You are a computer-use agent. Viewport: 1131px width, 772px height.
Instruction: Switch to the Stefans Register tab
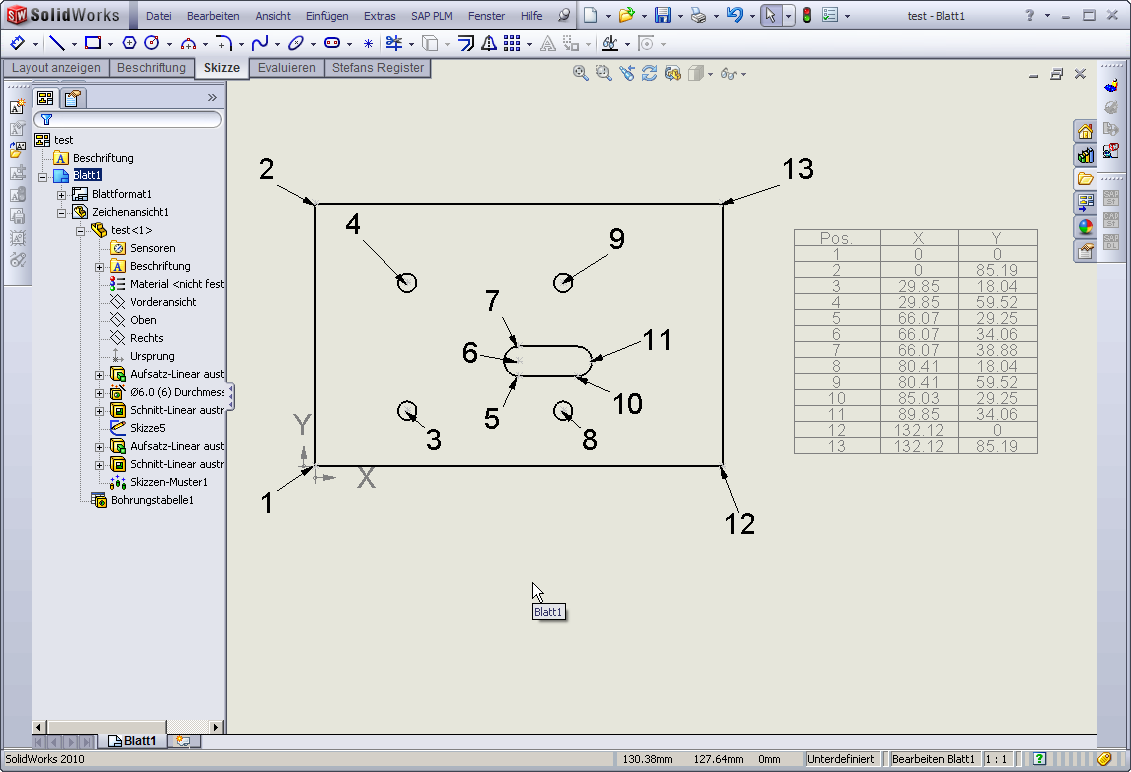[x=378, y=68]
